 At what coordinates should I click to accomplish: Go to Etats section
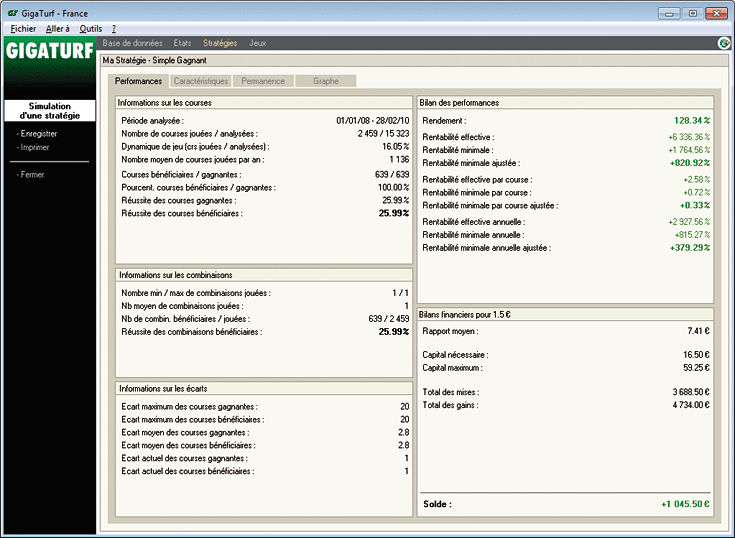(x=182, y=43)
